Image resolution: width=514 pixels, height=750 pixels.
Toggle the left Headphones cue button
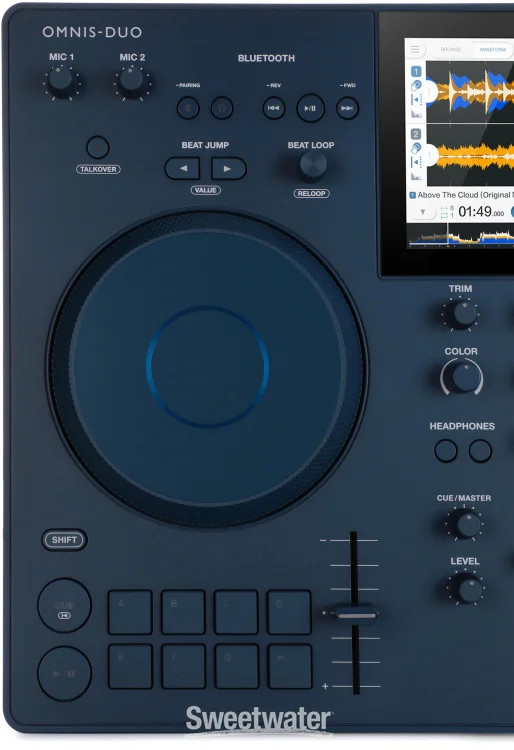coord(446,451)
